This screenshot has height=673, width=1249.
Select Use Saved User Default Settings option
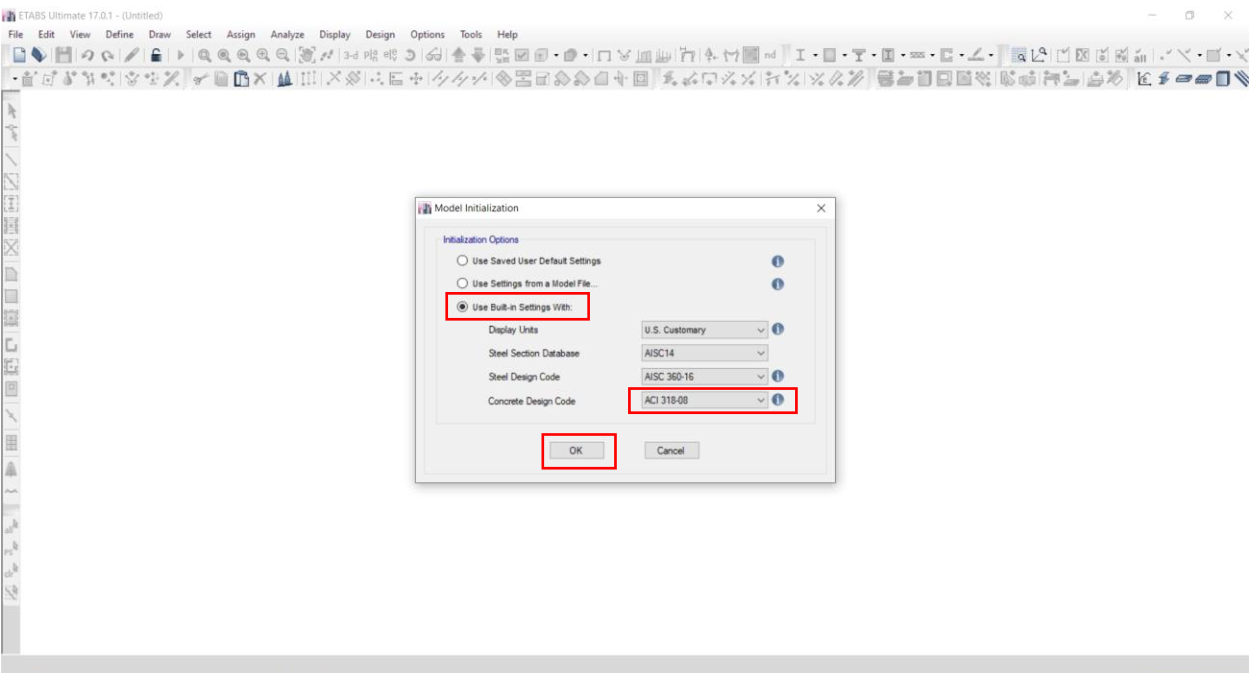pyautogui.click(x=462, y=261)
